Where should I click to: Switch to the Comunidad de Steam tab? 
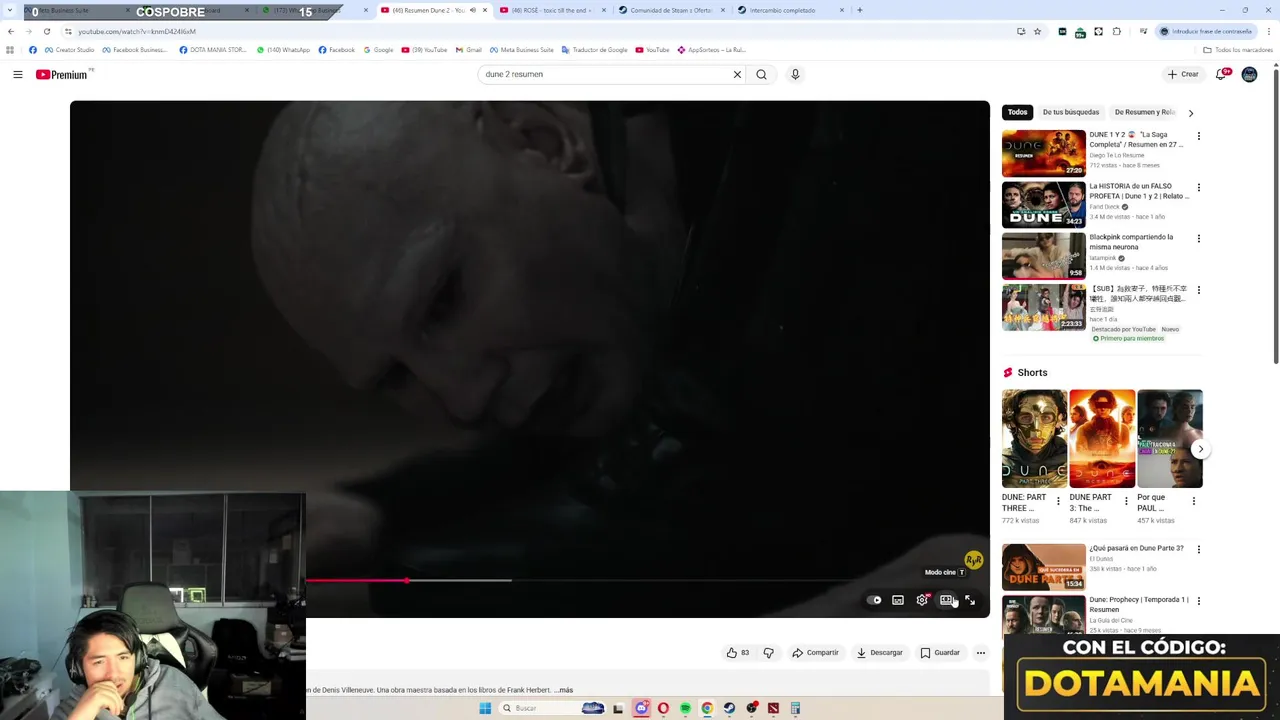click(670, 10)
